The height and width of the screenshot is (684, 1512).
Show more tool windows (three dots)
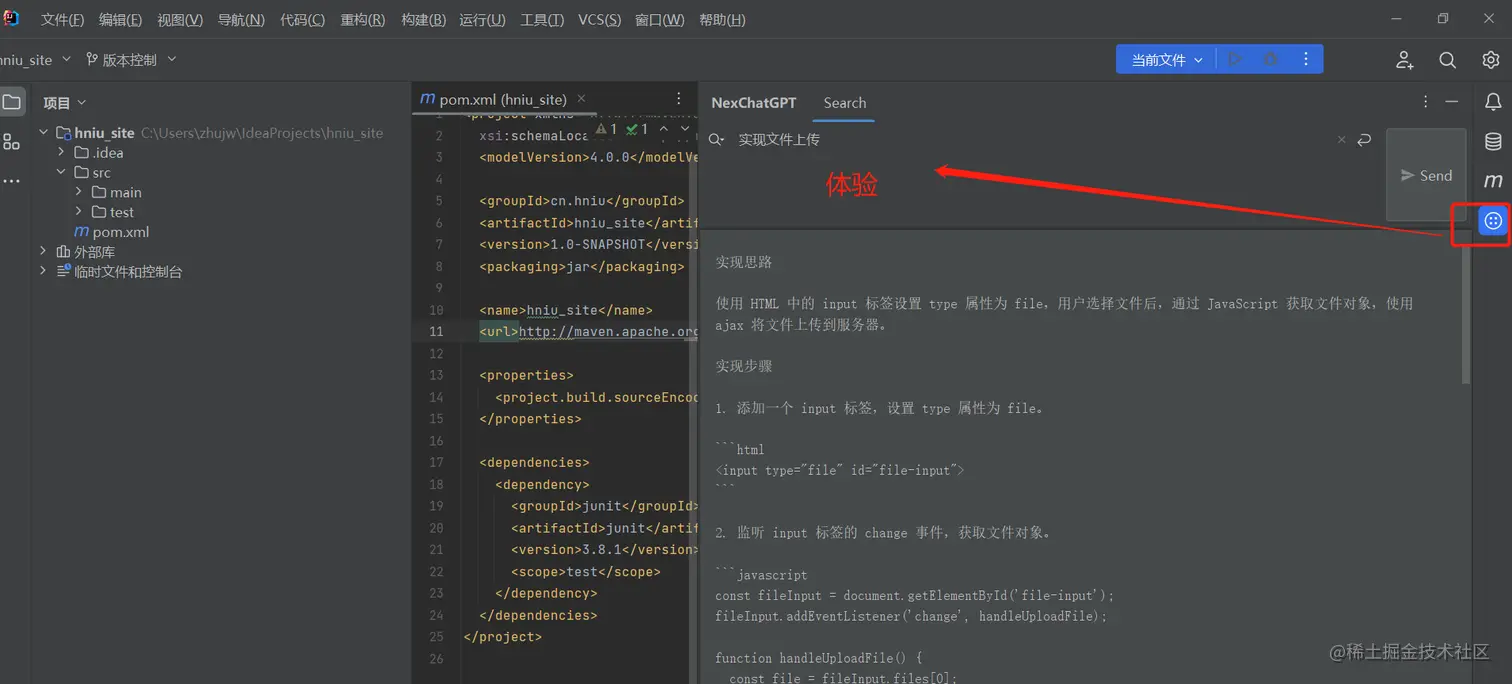point(11,181)
